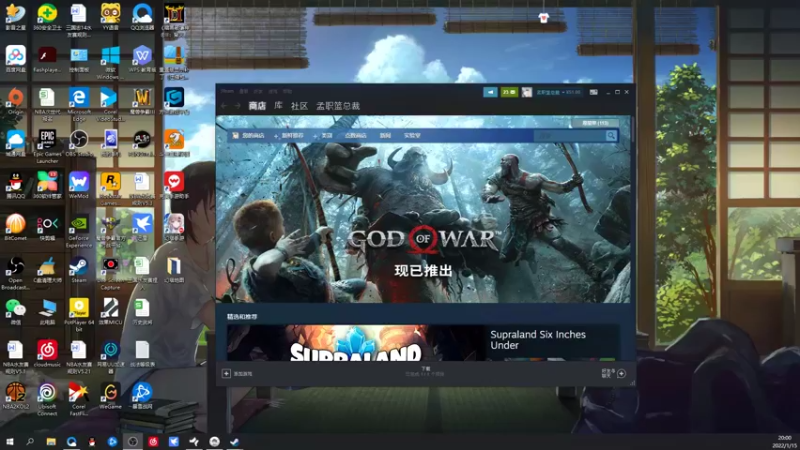Image resolution: width=800 pixels, height=450 pixels.
Task: Select cloudmusic desktop shortcut
Action: coord(47,354)
